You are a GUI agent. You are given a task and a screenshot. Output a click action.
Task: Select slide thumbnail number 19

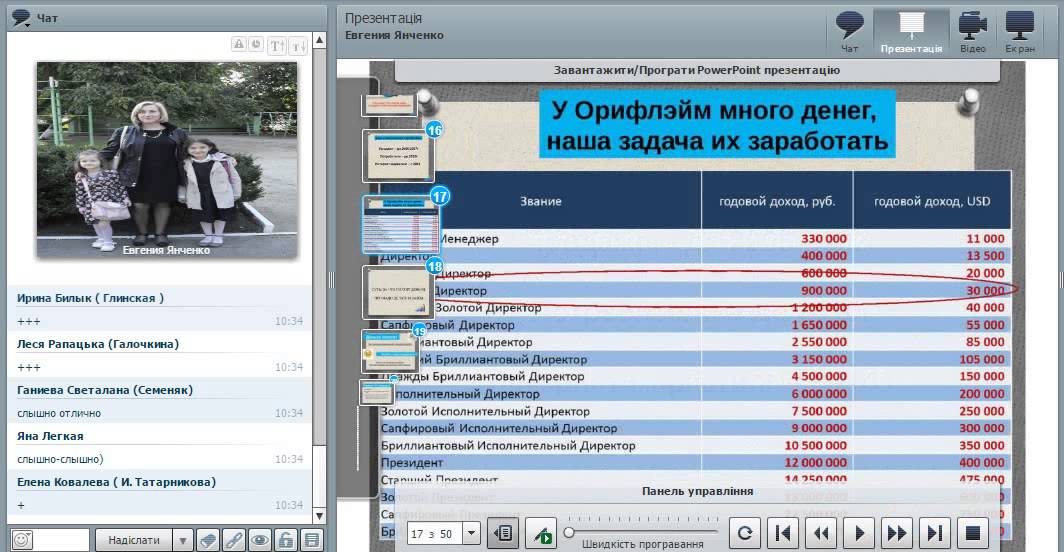pyautogui.click(x=390, y=351)
